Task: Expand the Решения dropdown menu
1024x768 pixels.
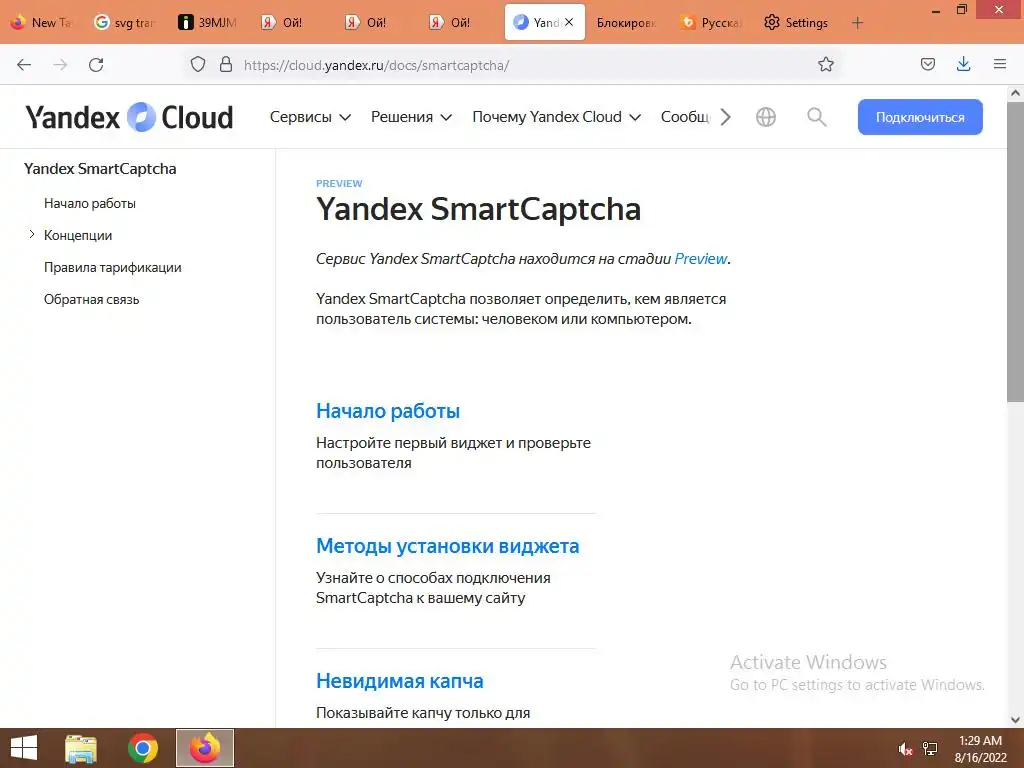Action: click(x=411, y=118)
